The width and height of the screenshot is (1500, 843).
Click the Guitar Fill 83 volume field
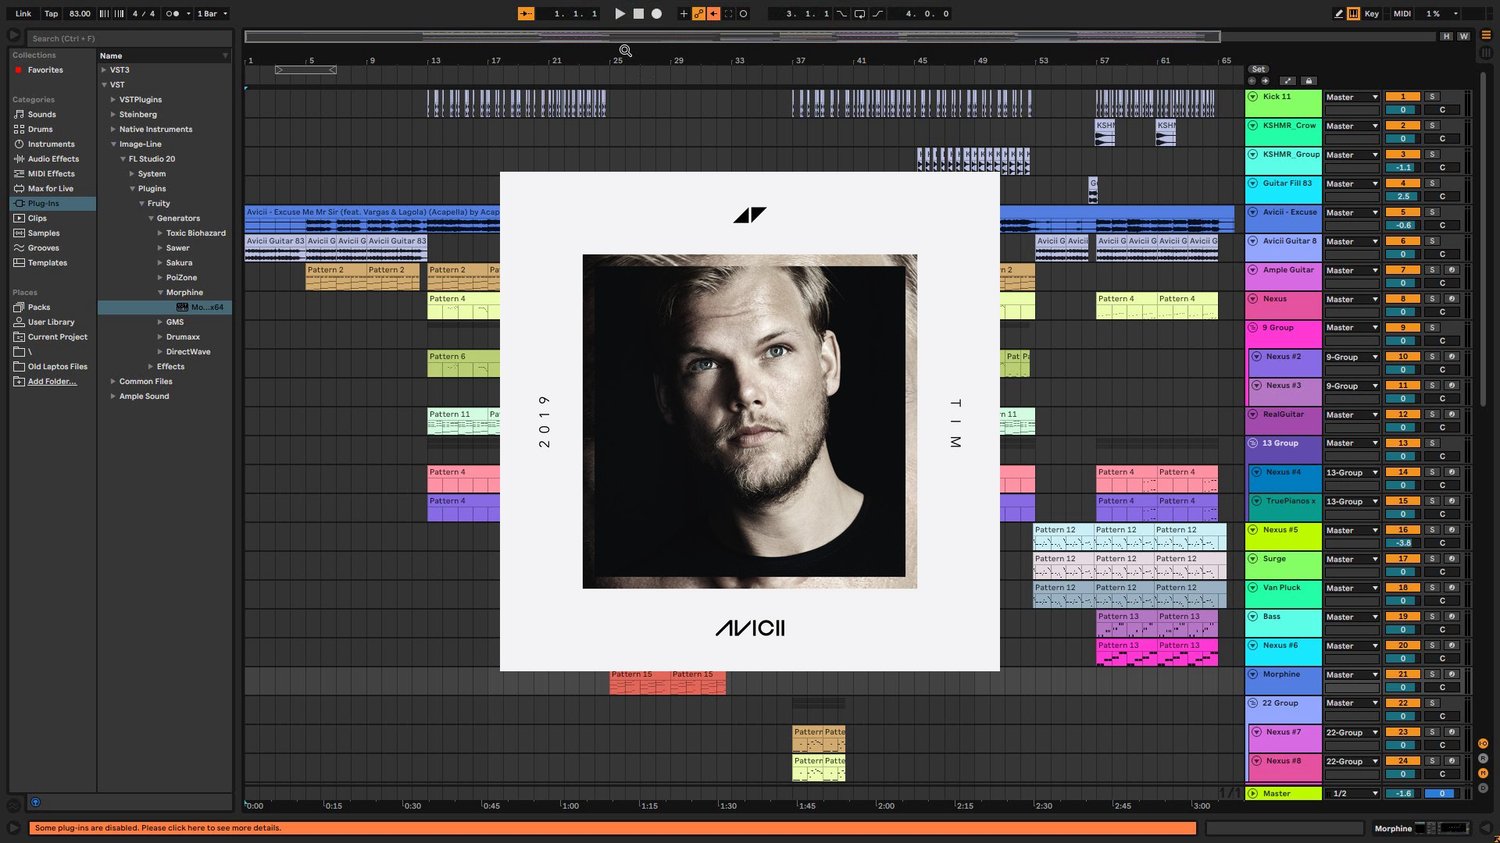[1403, 197]
